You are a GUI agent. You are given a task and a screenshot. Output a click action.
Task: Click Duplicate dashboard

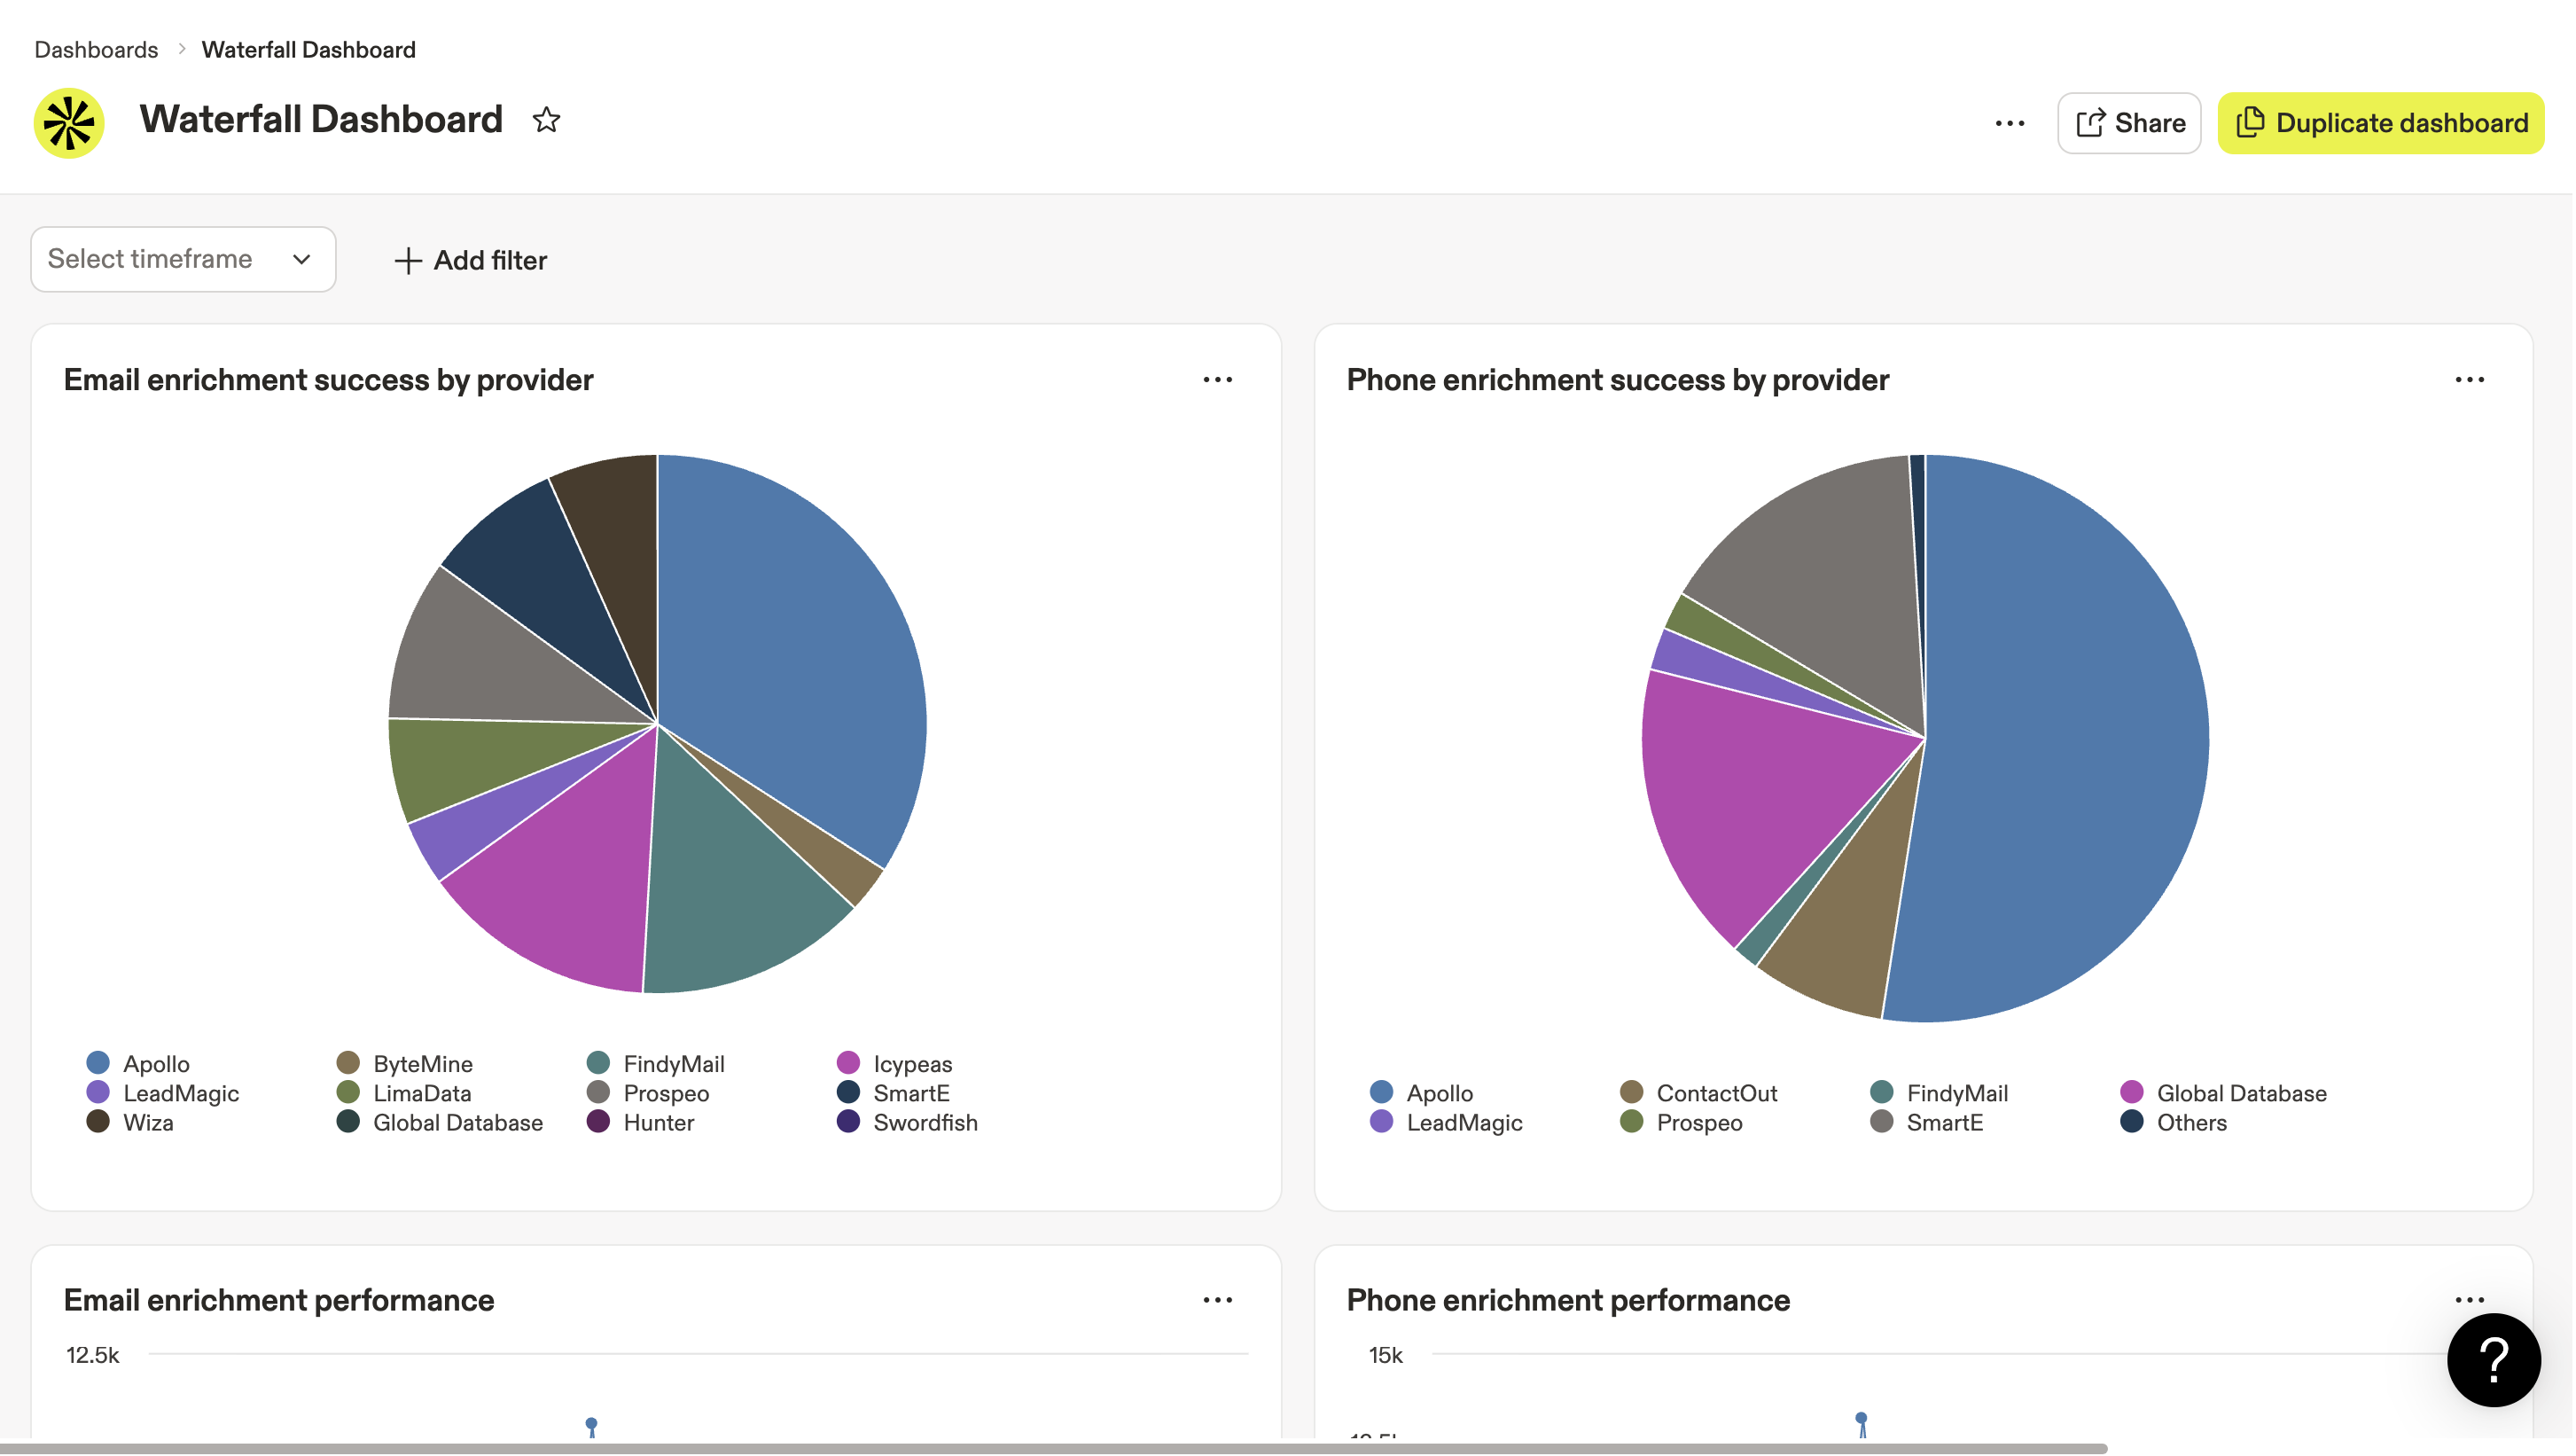[2380, 122]
